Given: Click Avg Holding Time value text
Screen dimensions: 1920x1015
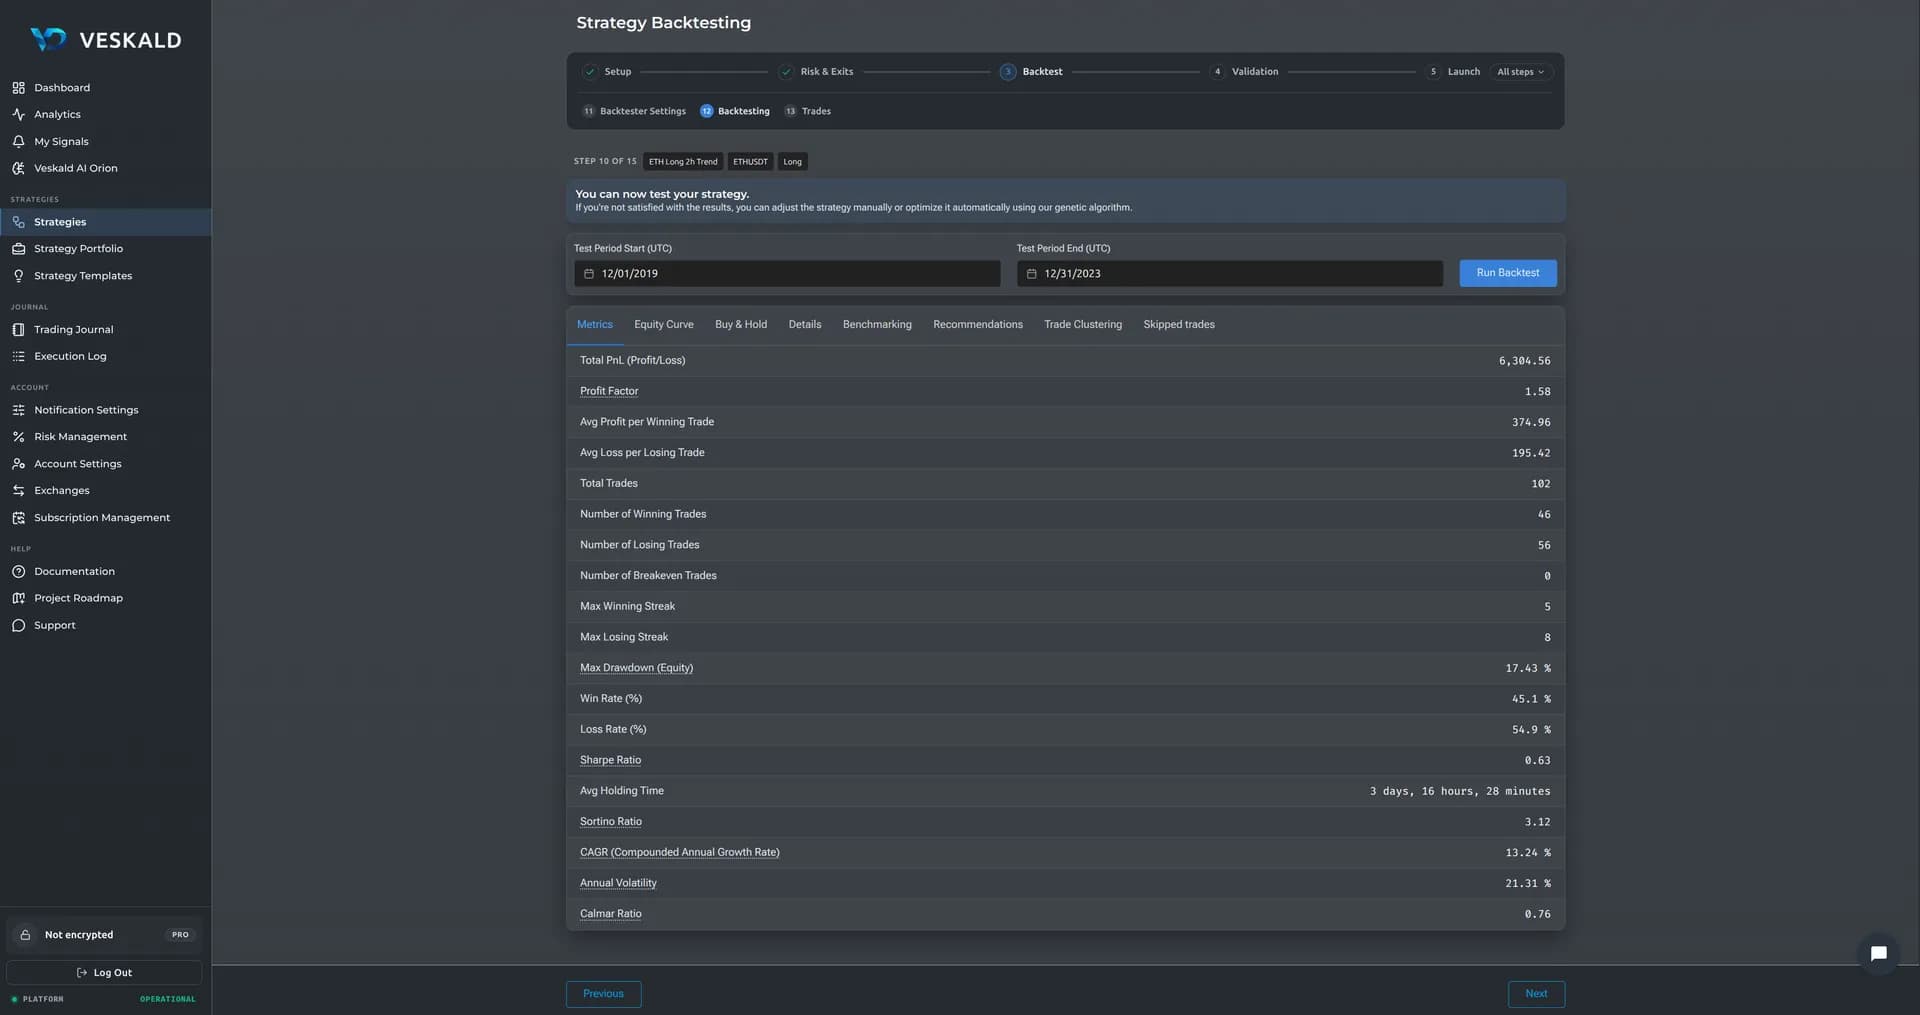Looking at the screenshot, I should [x=1460, y=791].
